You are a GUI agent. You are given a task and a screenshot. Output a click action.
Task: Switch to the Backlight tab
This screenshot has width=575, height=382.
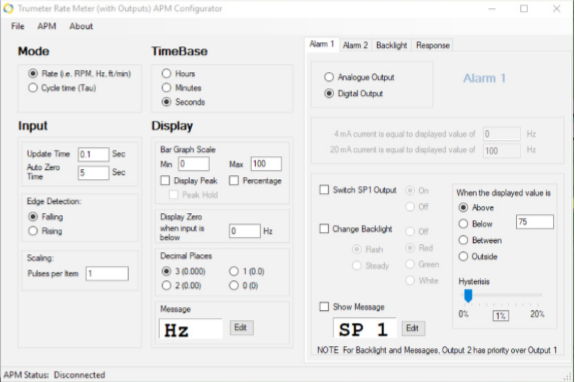[391, 45]
